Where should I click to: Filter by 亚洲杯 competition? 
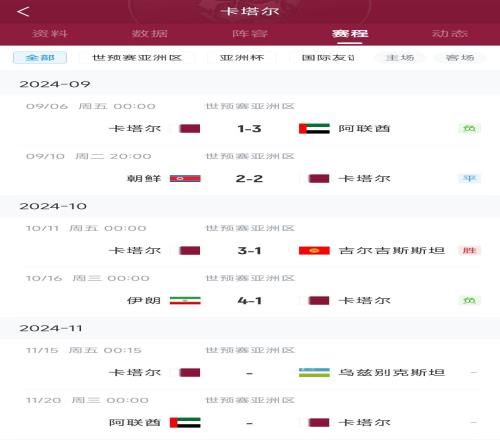[242, 58]
